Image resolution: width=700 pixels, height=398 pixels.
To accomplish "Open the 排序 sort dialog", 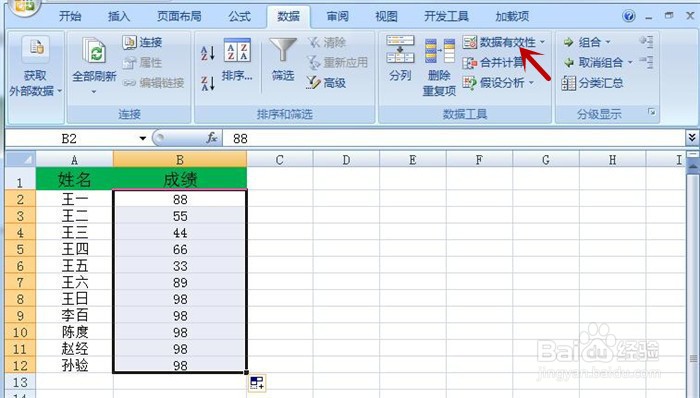I will pyautogui.click(x=237, y=60).
